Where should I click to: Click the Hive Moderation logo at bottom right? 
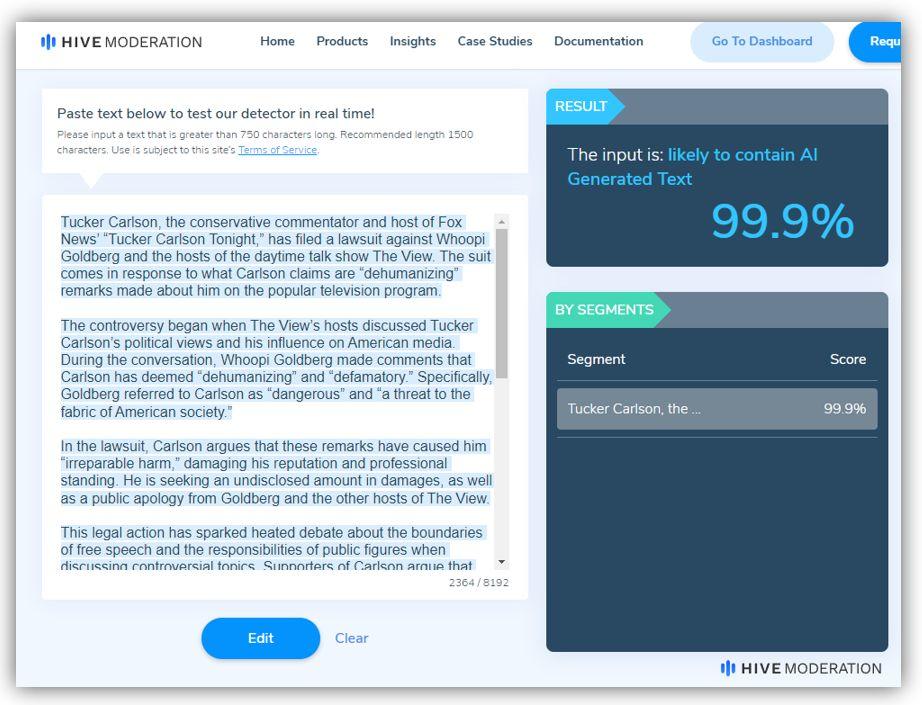click(x=801, y=669)
